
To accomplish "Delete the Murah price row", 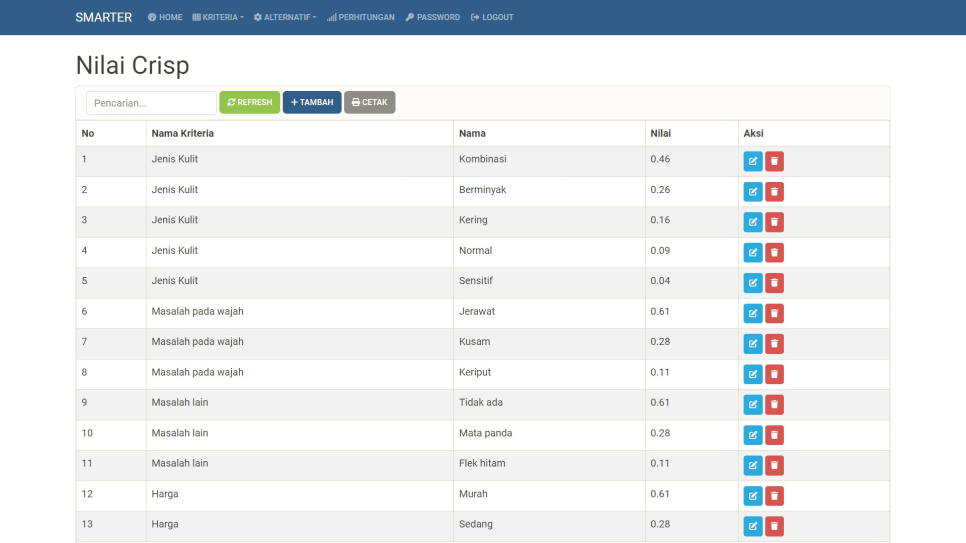I will pyautogui.click(x=774, y=496).
